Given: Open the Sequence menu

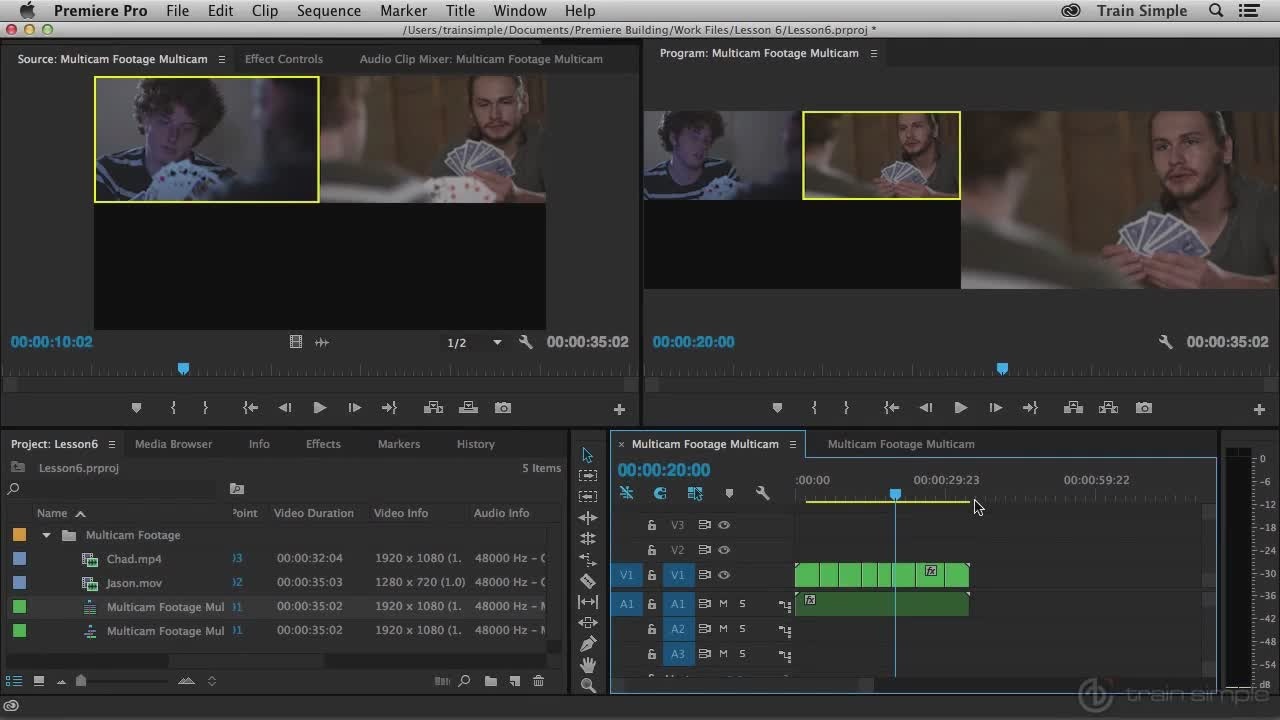Looking at the screenshot, I should pos(329,11).
